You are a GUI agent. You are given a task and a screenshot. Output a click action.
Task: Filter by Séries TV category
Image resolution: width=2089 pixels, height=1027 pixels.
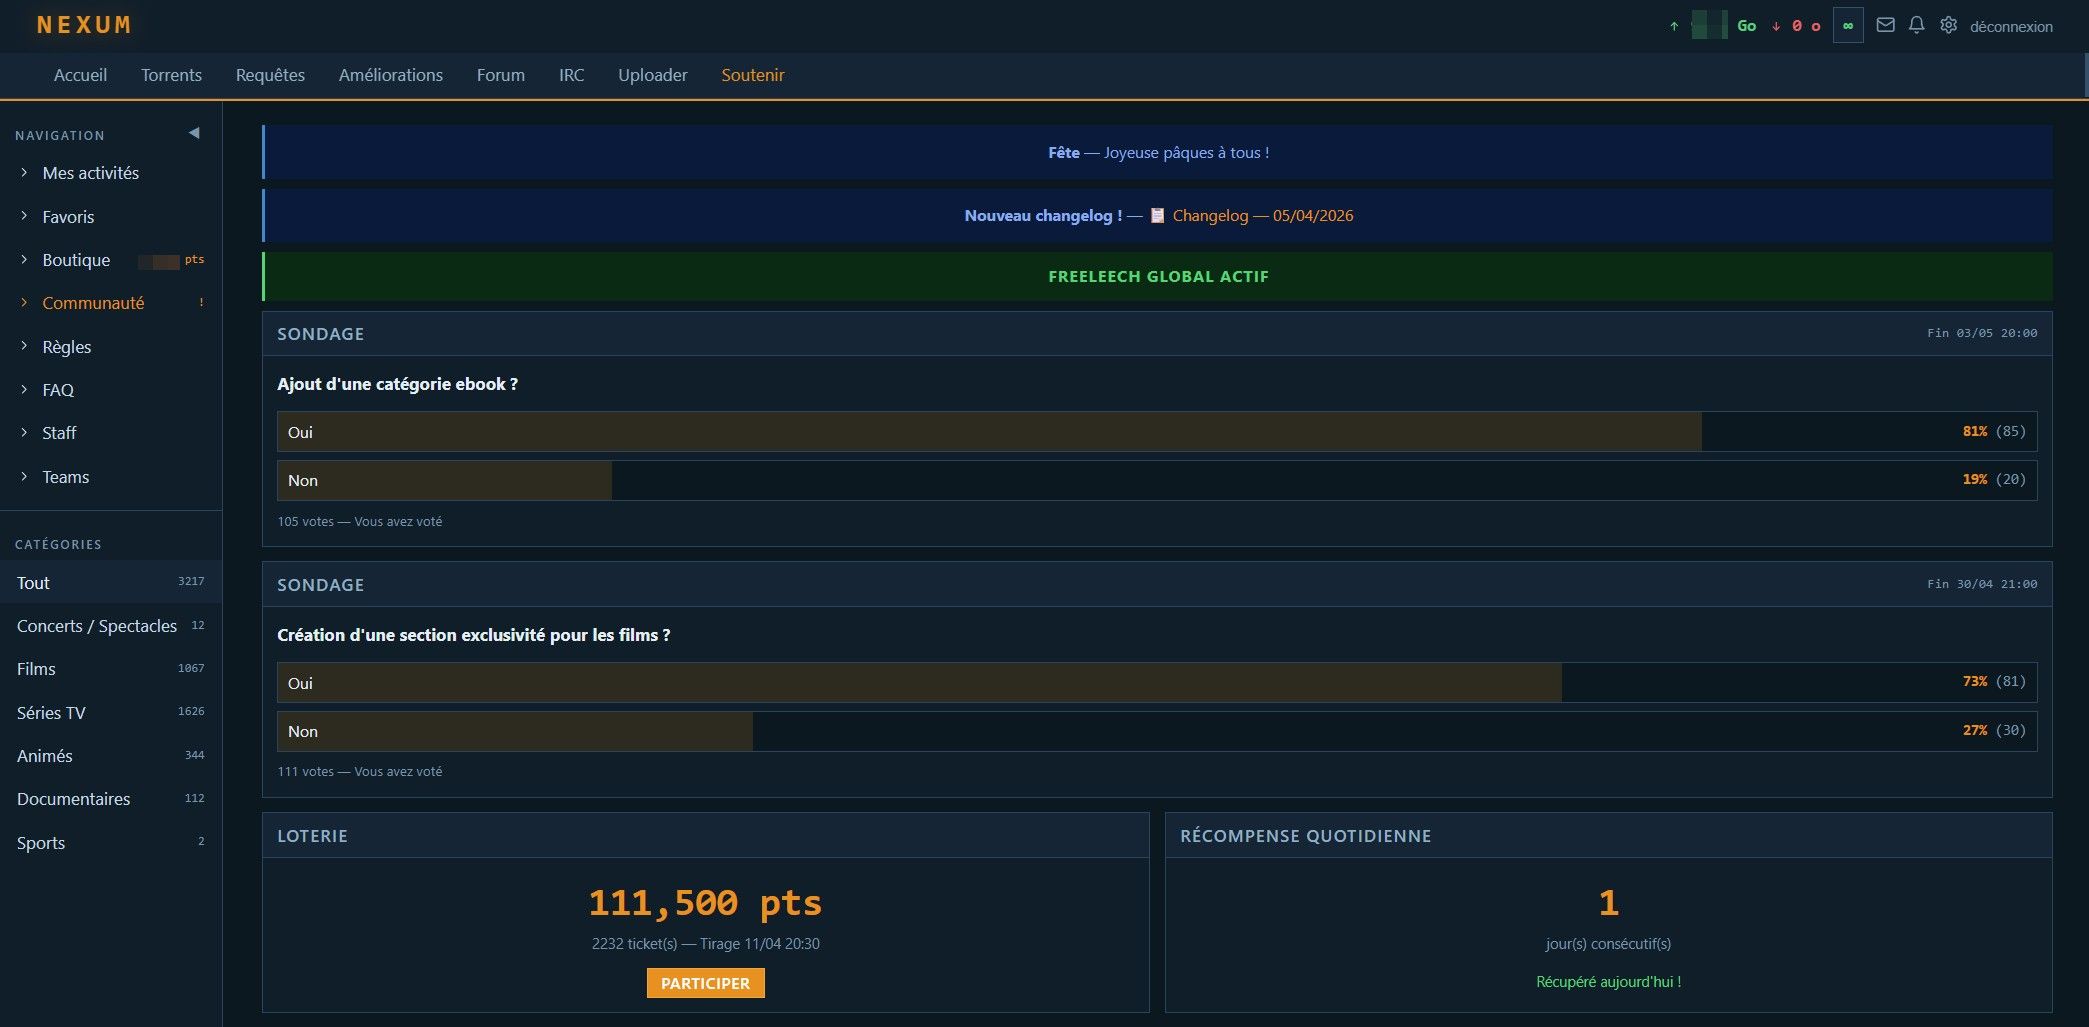pyautogui.click(x=51, y=713)
